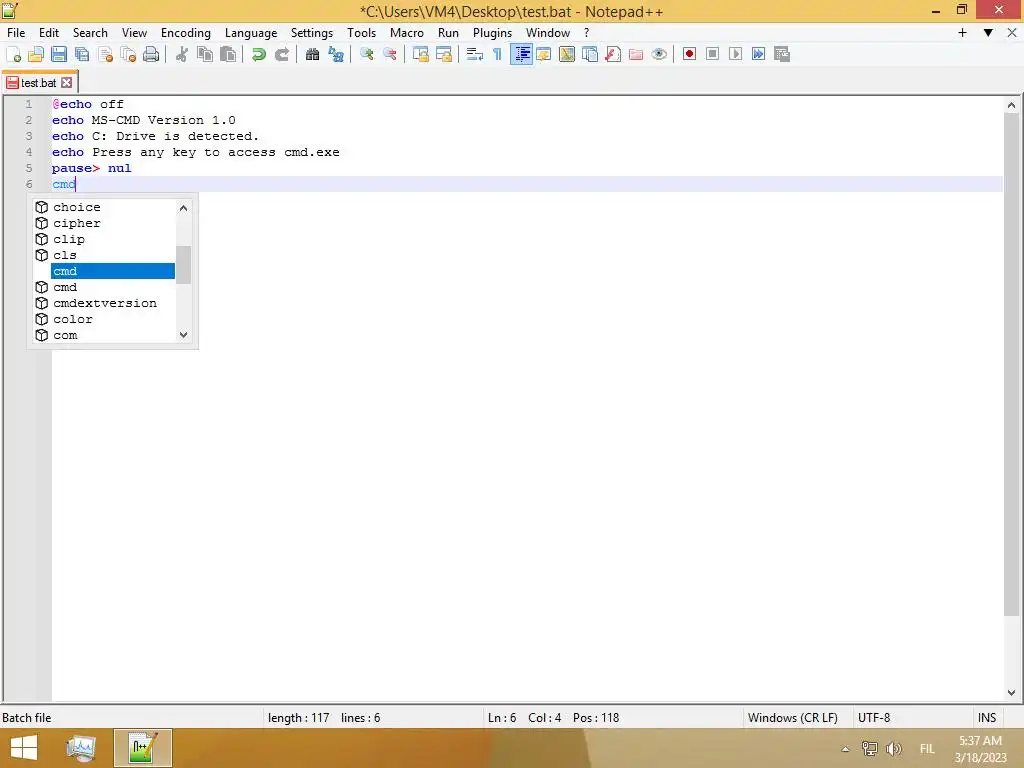
Task: Zoom out with the magnifier minus icon
Action: tap(389, 54)
